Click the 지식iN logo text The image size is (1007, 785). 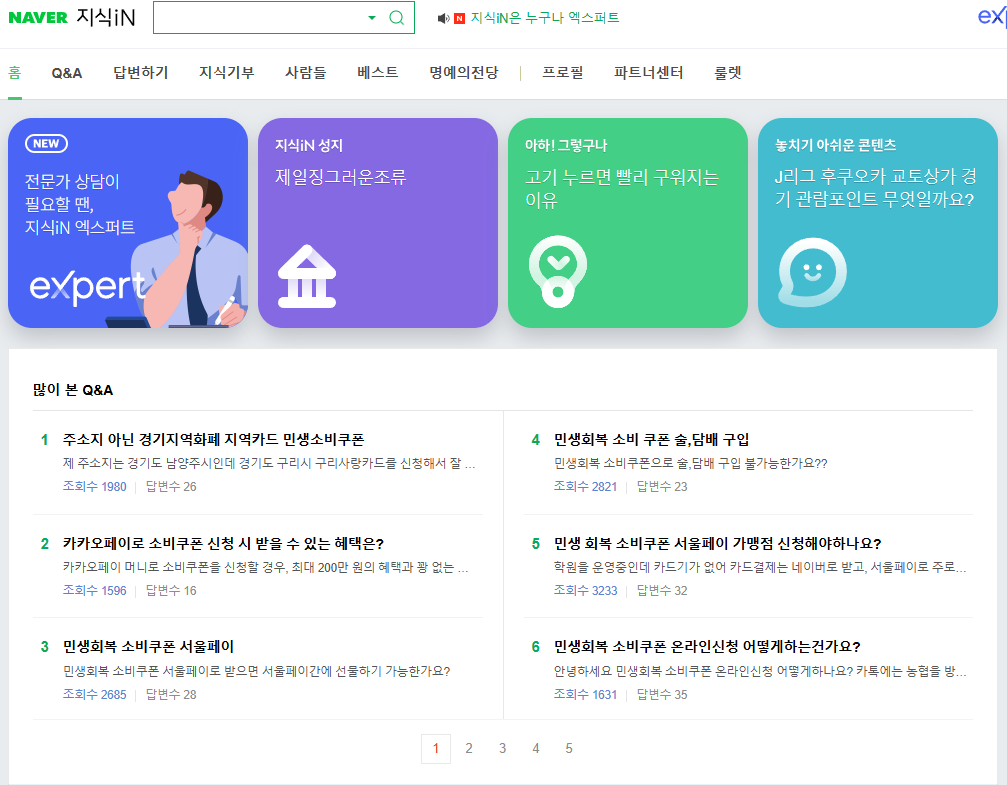[x=106, y=17]
